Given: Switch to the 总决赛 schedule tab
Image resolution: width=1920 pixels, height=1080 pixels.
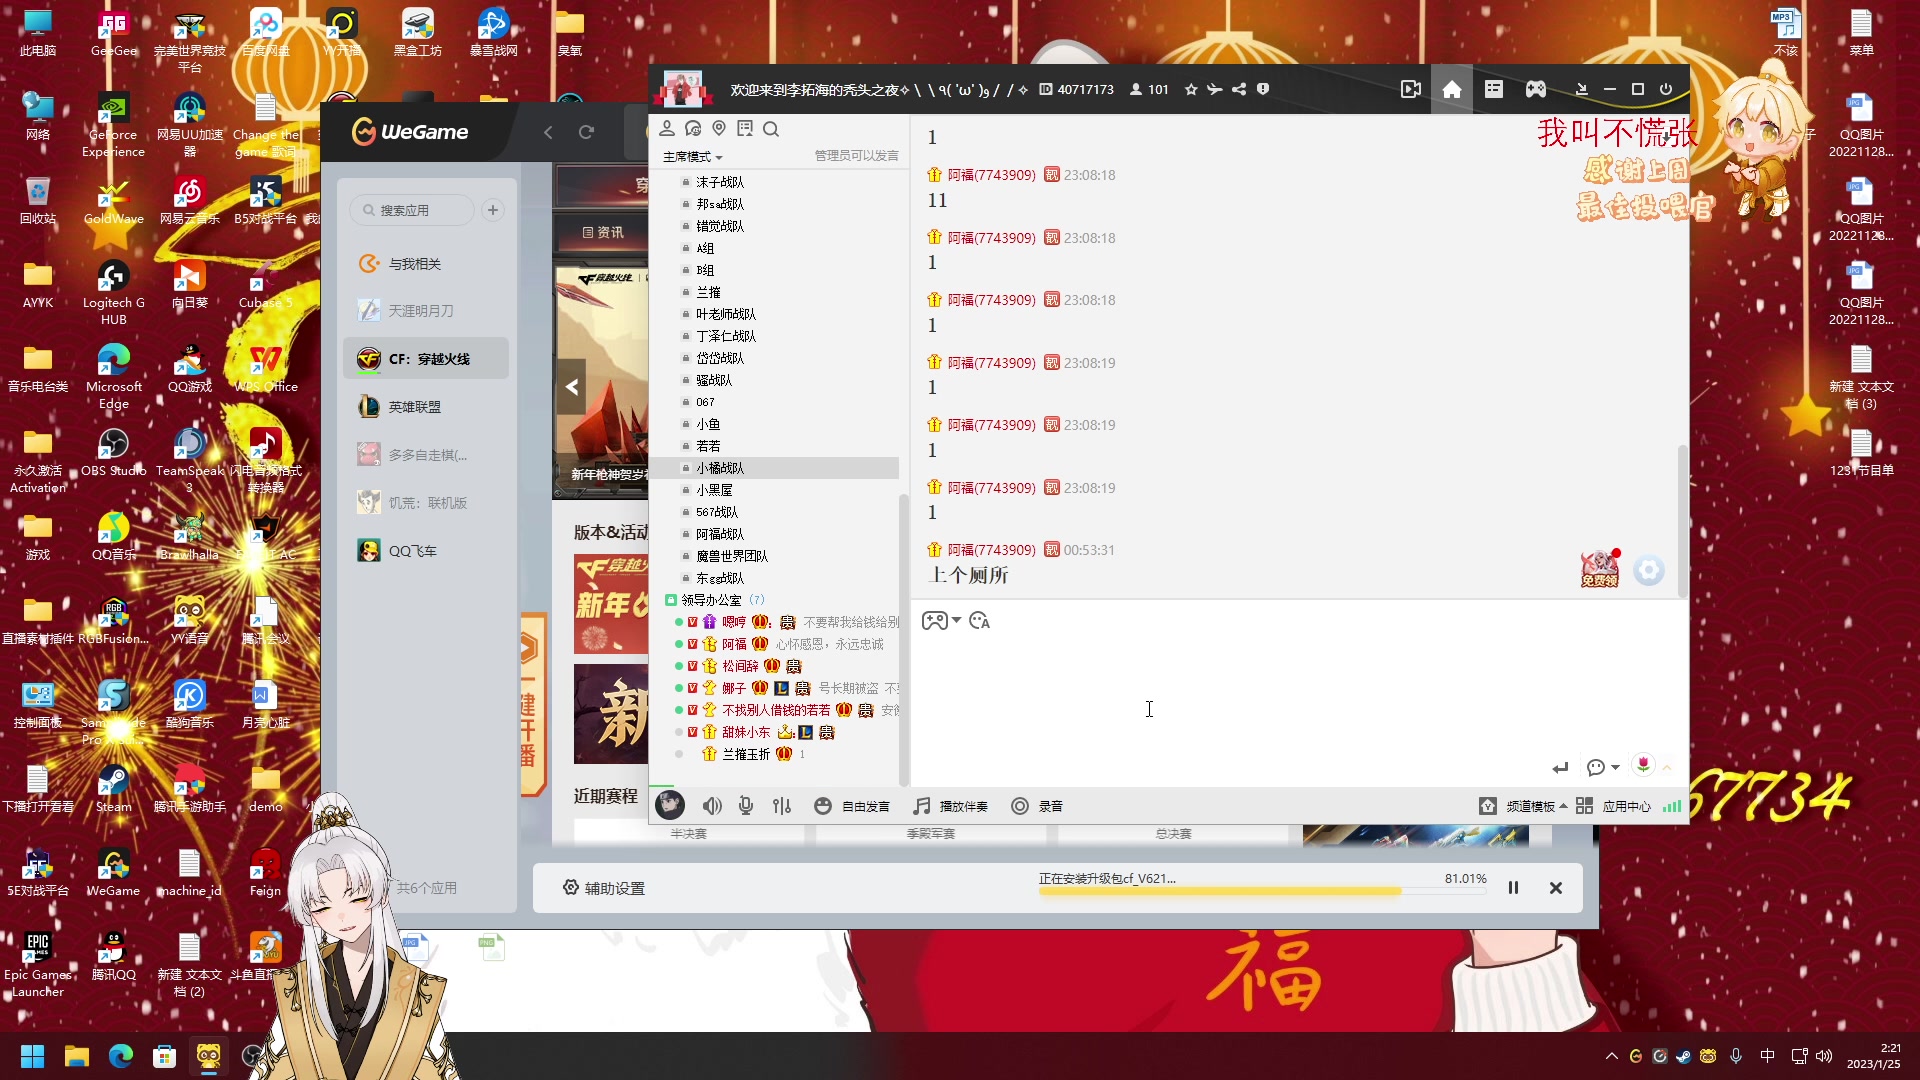Looking at the screenshot, I should point(1174,833).
